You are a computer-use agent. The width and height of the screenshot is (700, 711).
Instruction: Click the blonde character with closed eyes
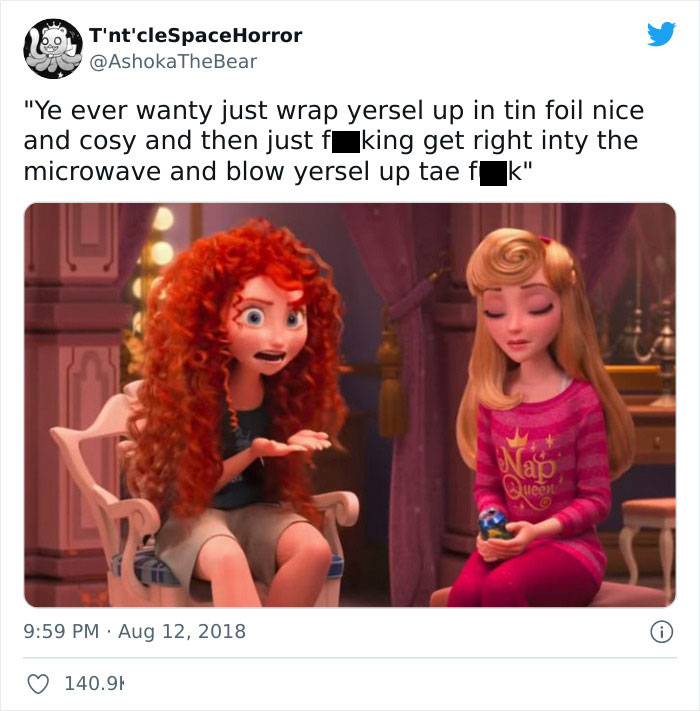coord(542,408)
